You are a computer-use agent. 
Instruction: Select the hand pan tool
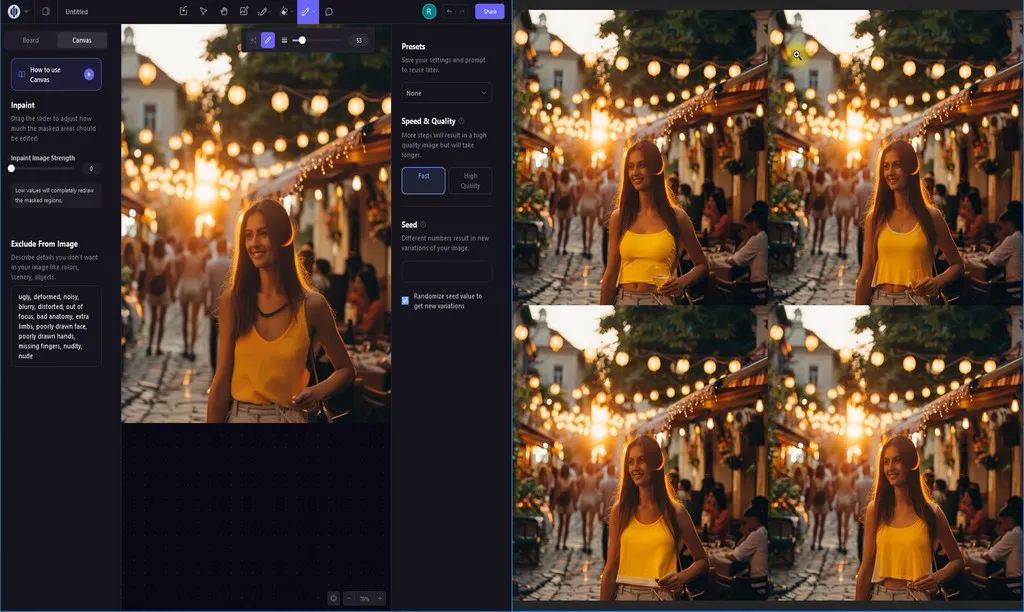point(224,12)
